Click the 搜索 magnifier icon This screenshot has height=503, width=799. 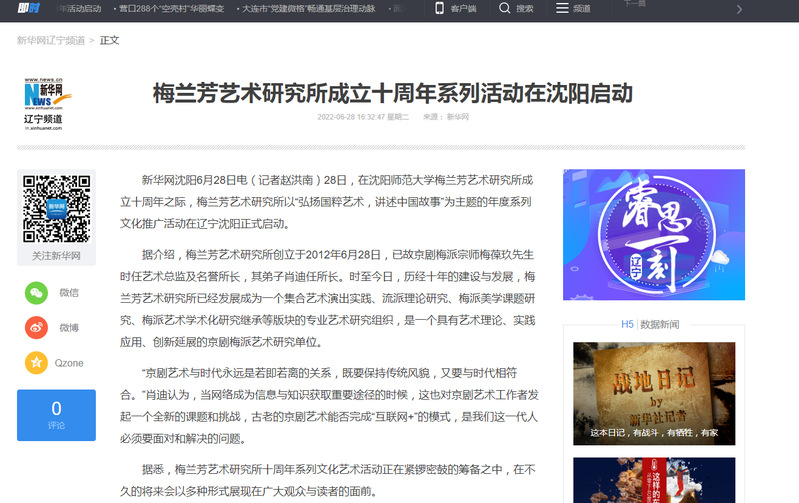click(506, 9)
